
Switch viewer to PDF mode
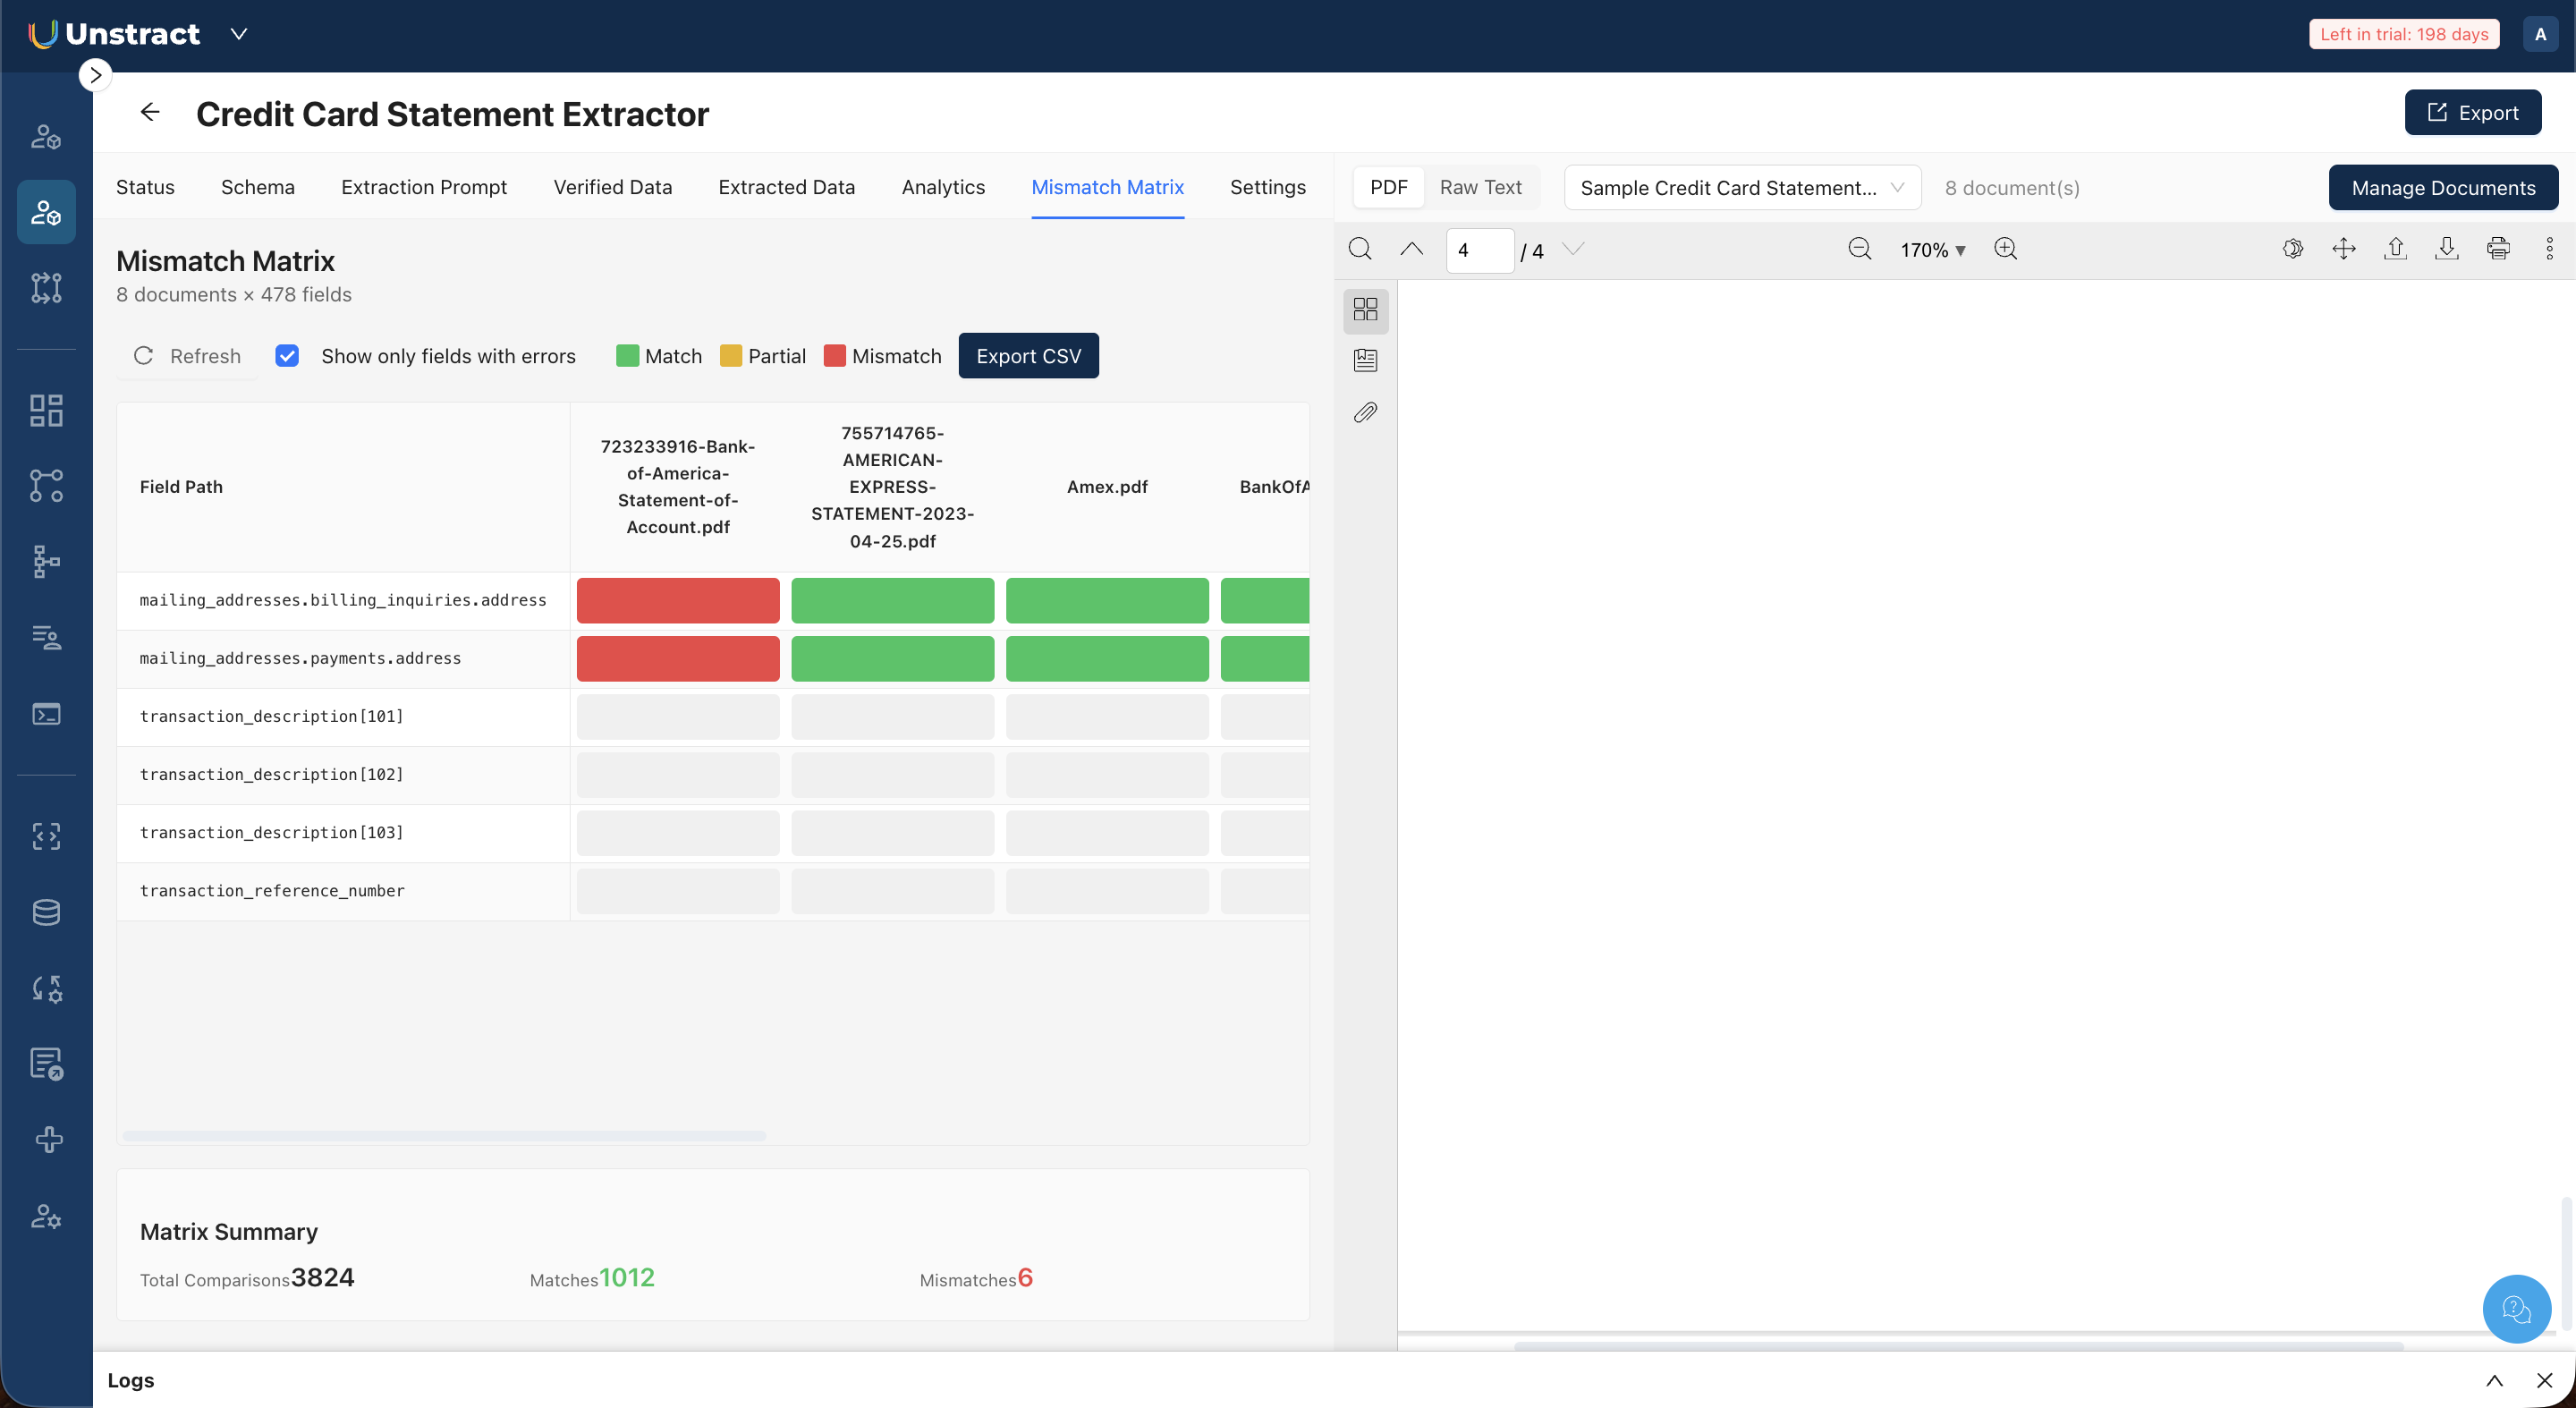coord(1388,187)
